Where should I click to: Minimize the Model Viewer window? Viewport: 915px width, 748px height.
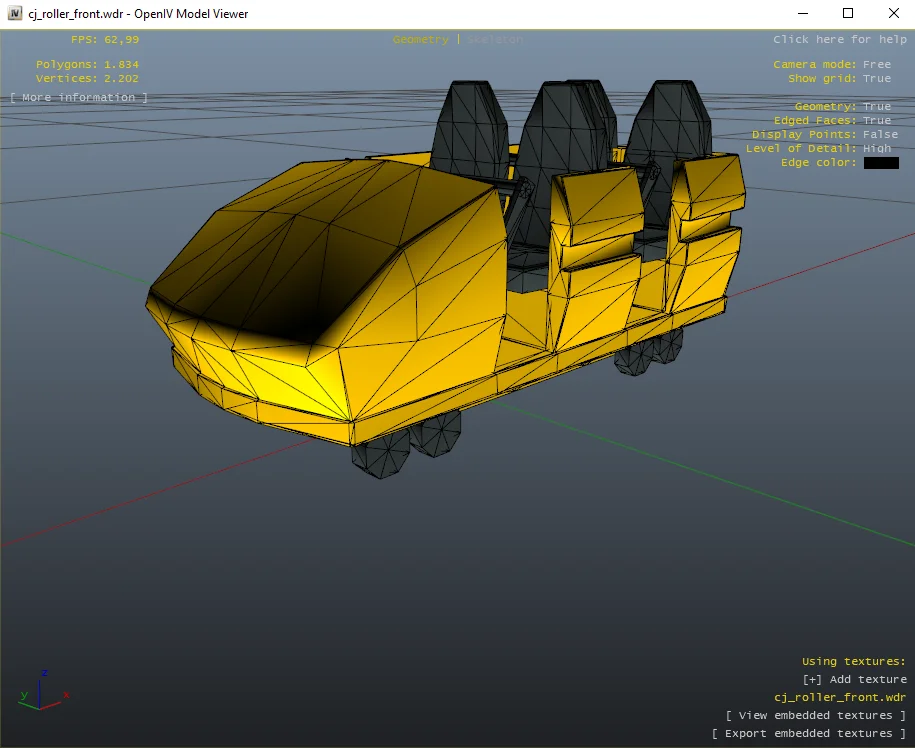(801, 14)
